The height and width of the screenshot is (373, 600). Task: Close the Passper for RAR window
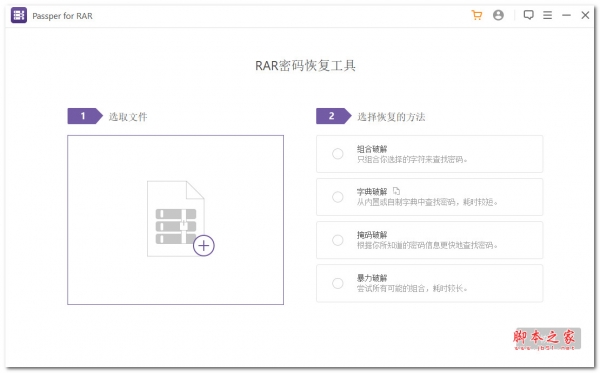click(x=585, y=15)
